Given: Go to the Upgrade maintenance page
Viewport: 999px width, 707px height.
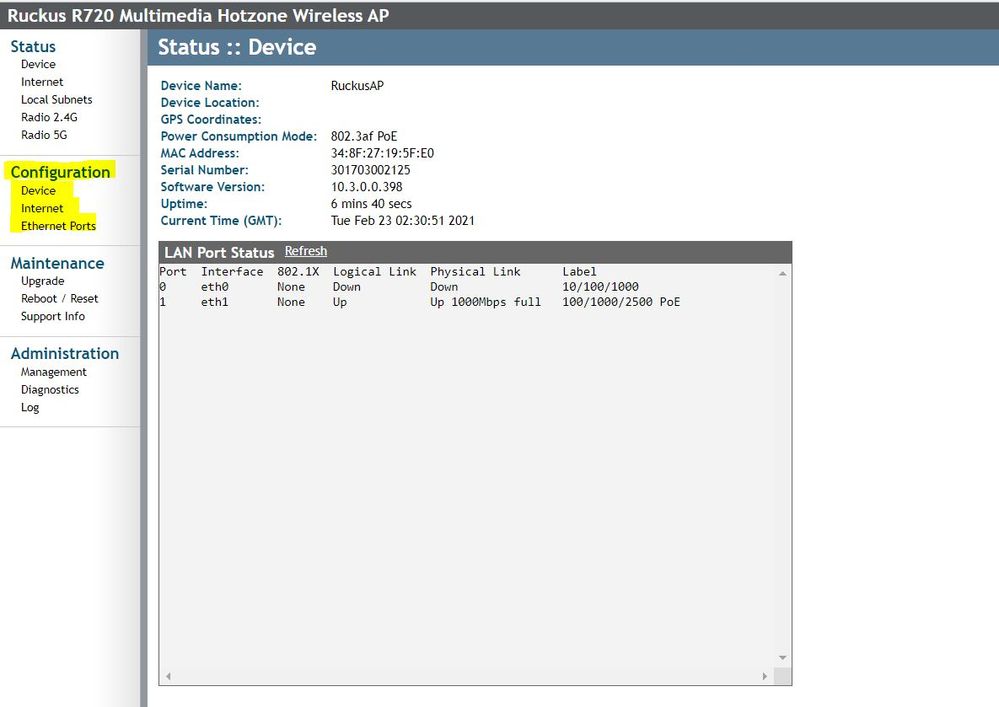Looking at the screenshot, I should (42, 281).
